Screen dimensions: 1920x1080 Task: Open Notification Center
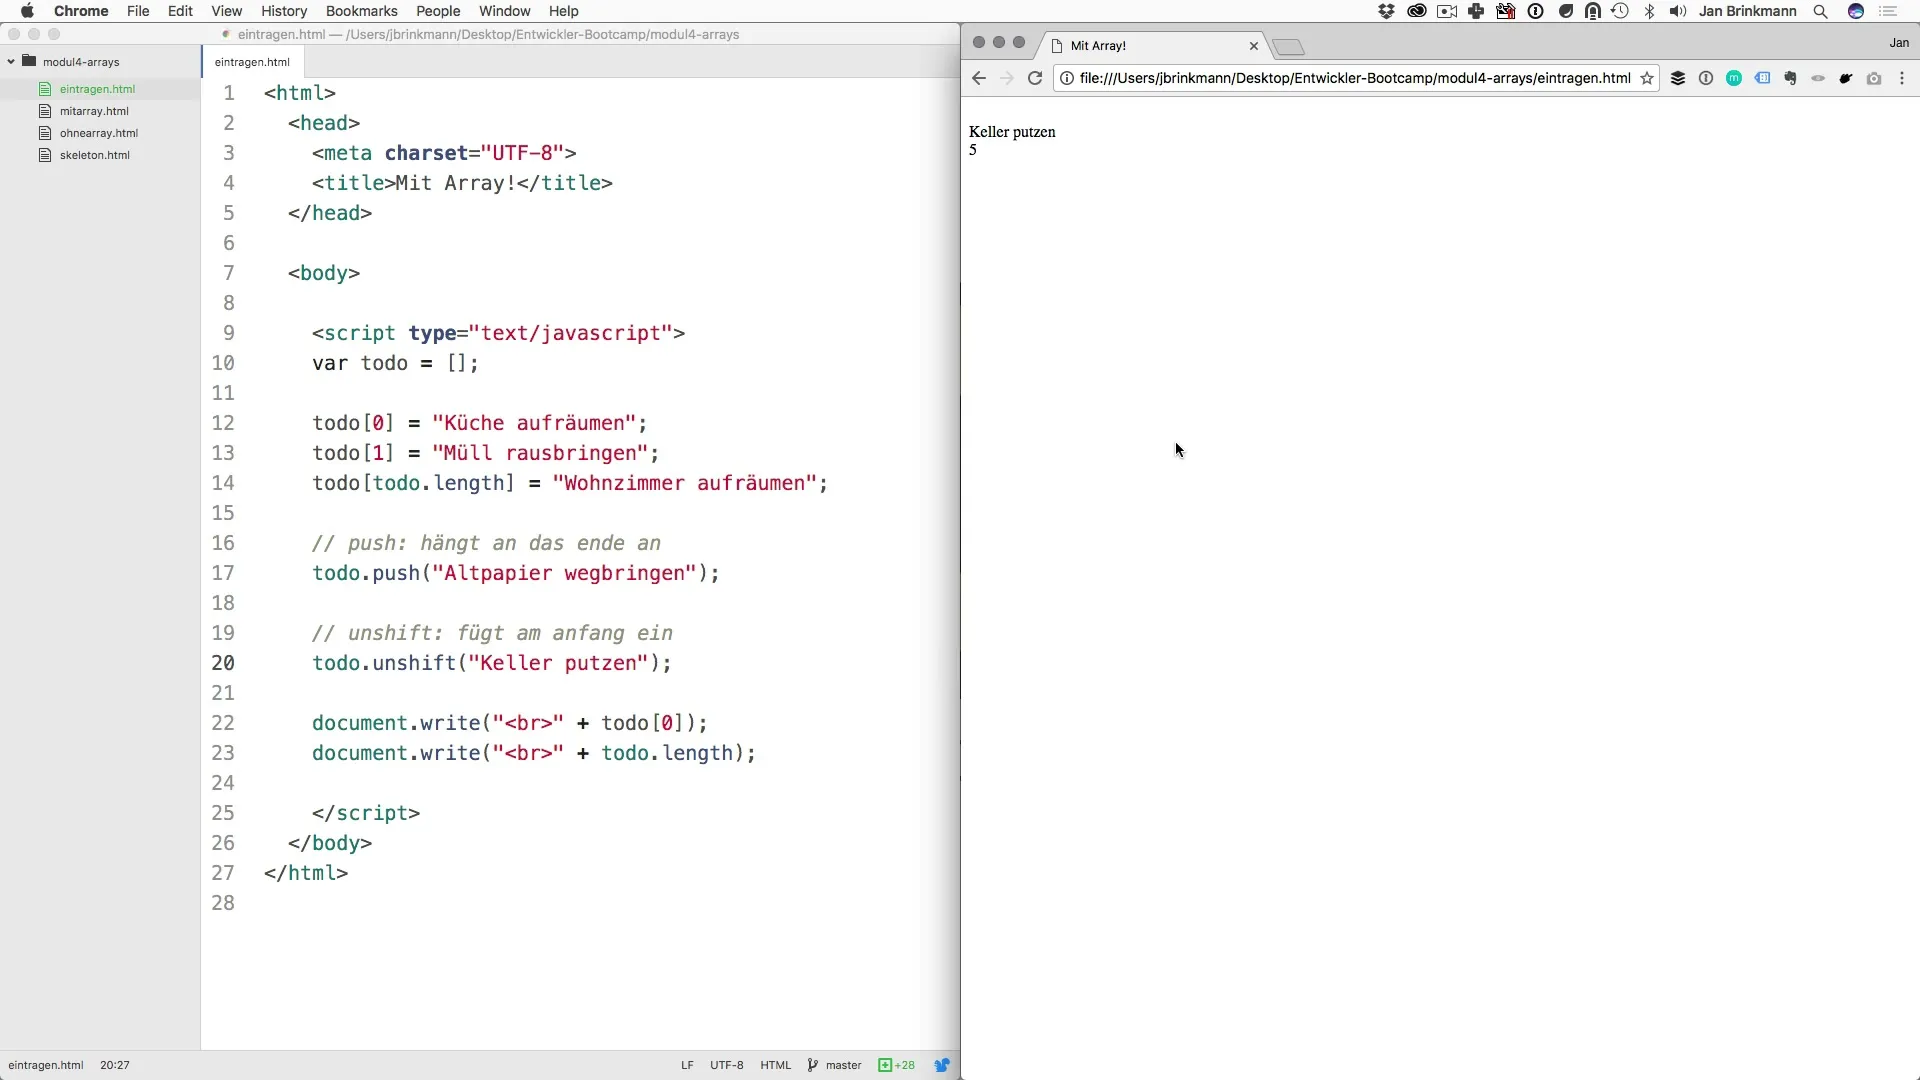(1888, 11)
